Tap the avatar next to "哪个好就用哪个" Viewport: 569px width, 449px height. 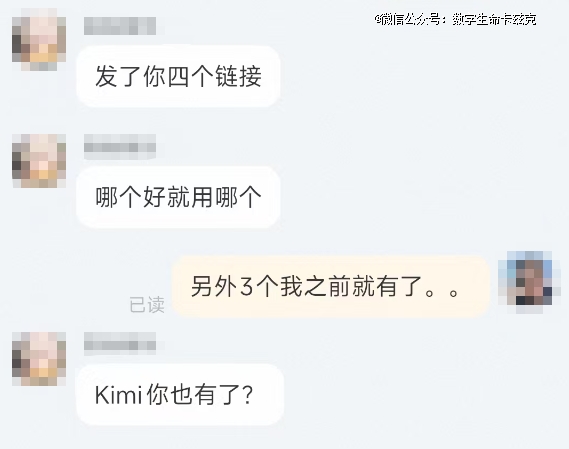pos(39,160)
